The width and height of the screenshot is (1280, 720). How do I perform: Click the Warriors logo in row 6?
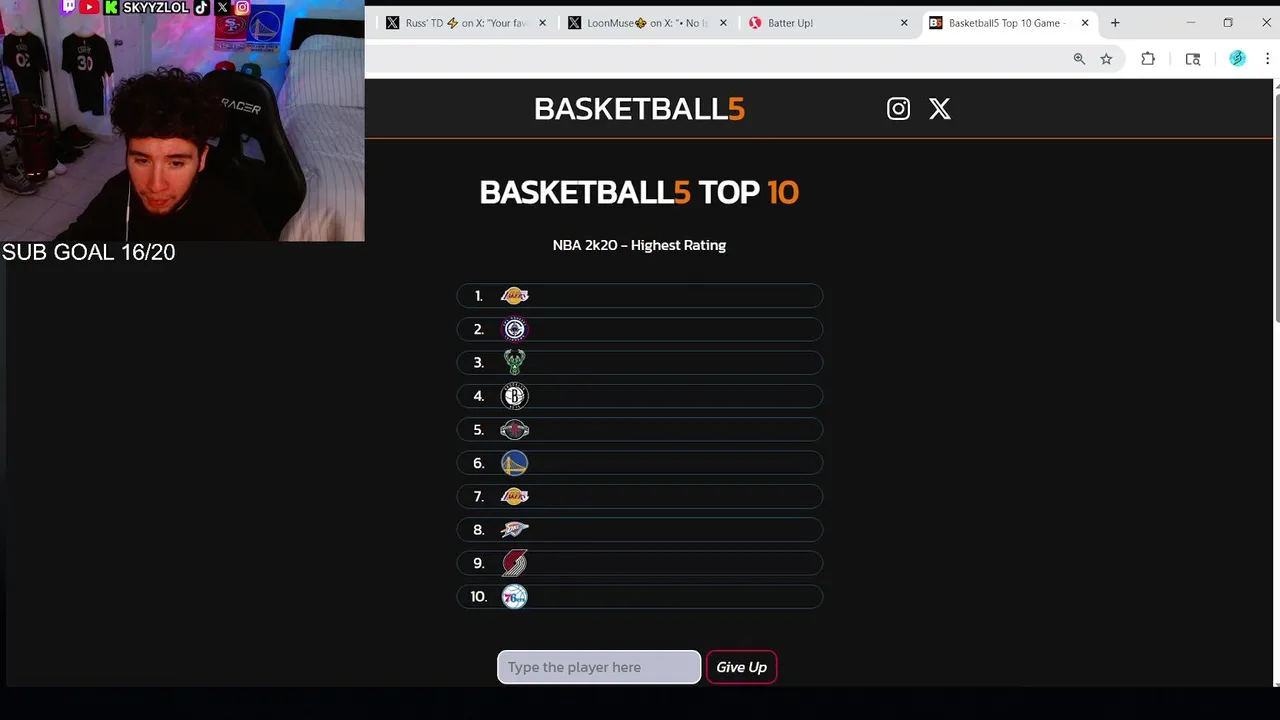click(x=514, y=463)
